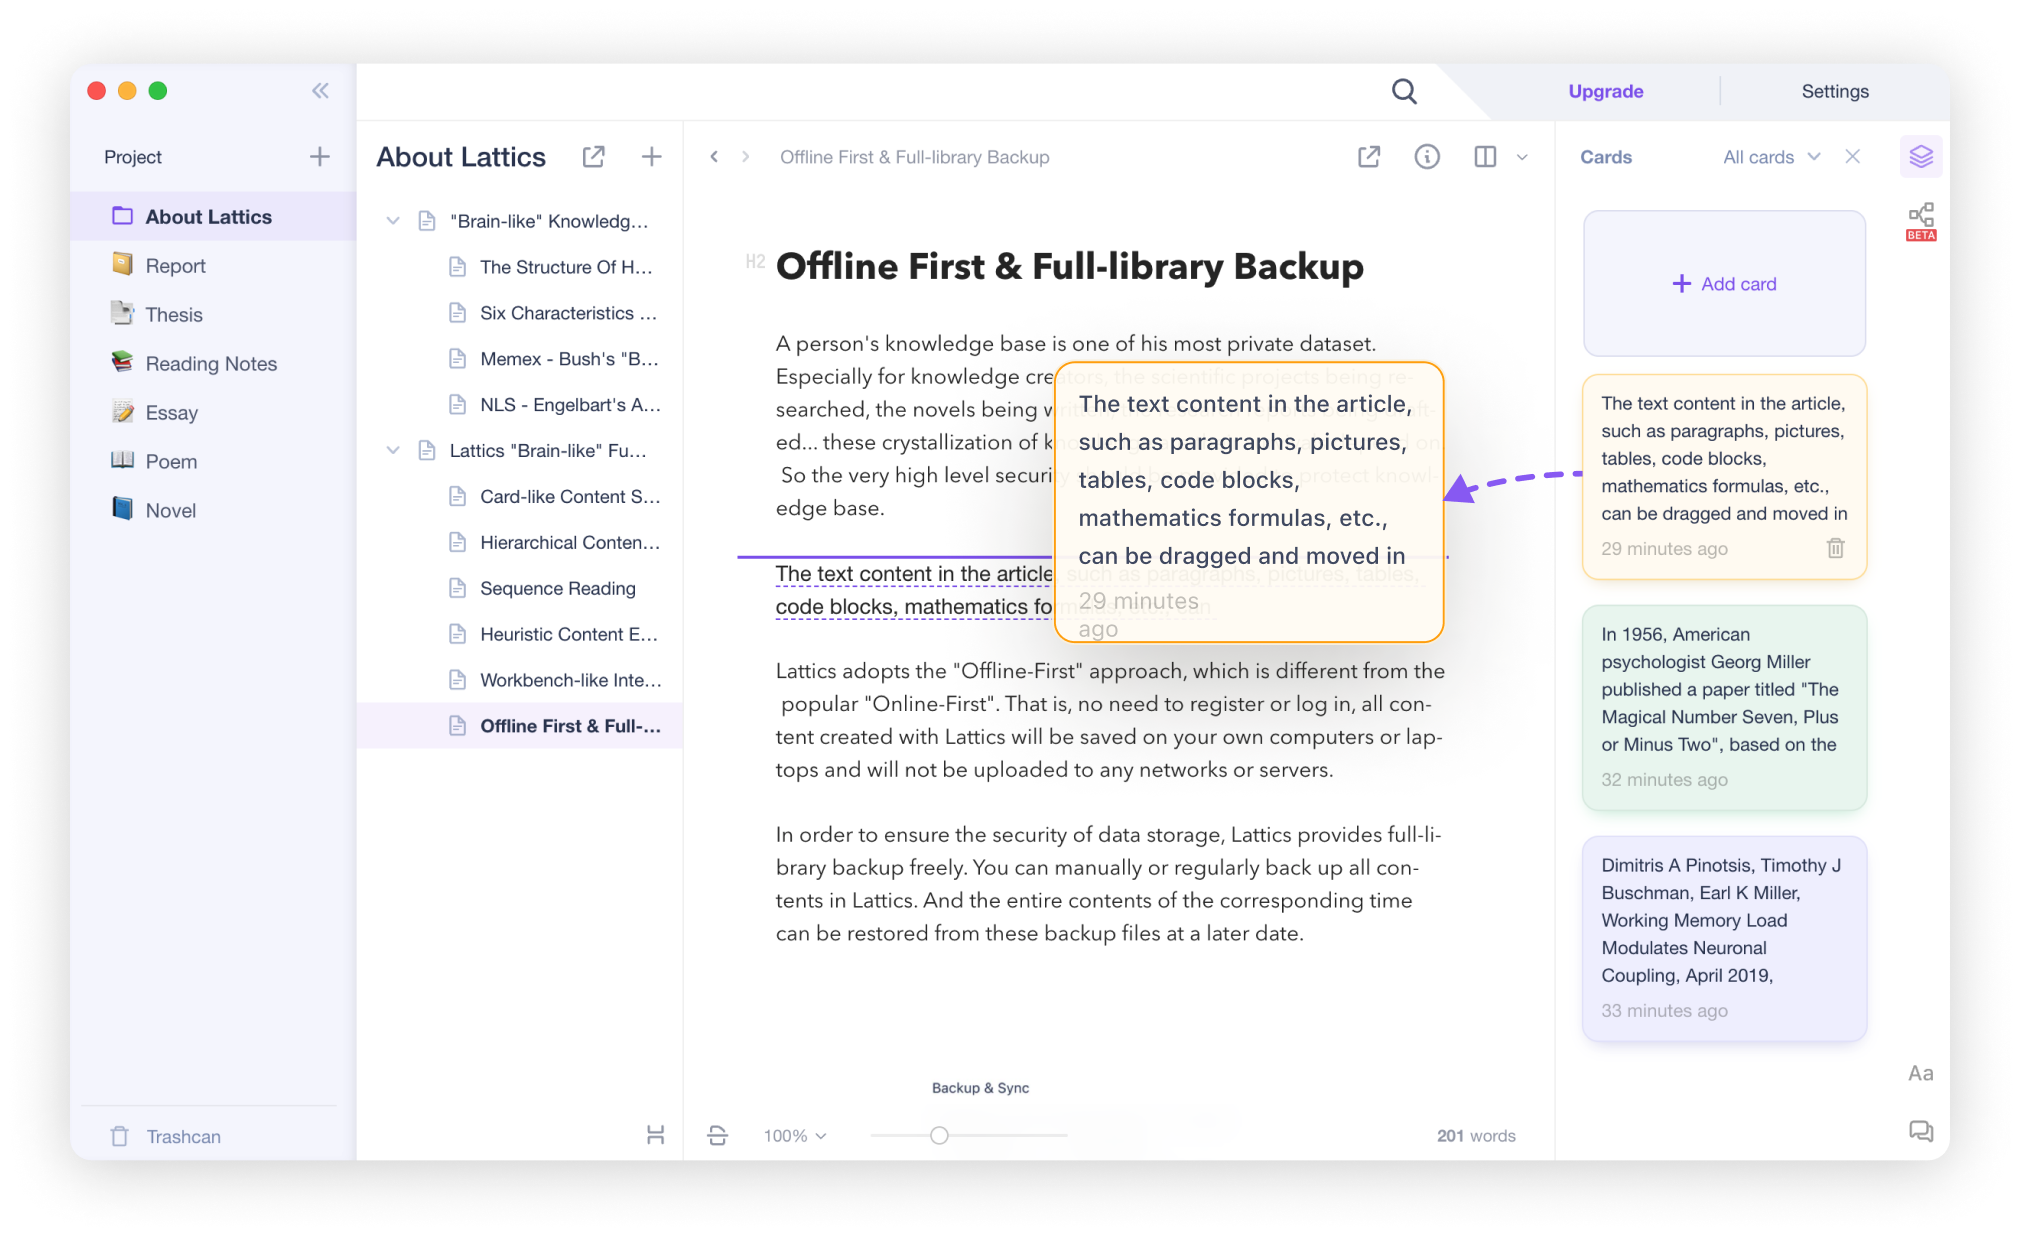2020x1238 pixels.
Task: Toggle the cards panel layers icon
Action: click(x=1920, y=157)
